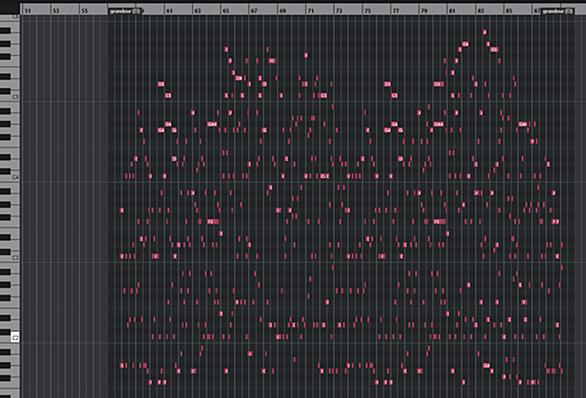586x398 pixels.
Task: Select the C5 note at bar 77
Action: 394,96
